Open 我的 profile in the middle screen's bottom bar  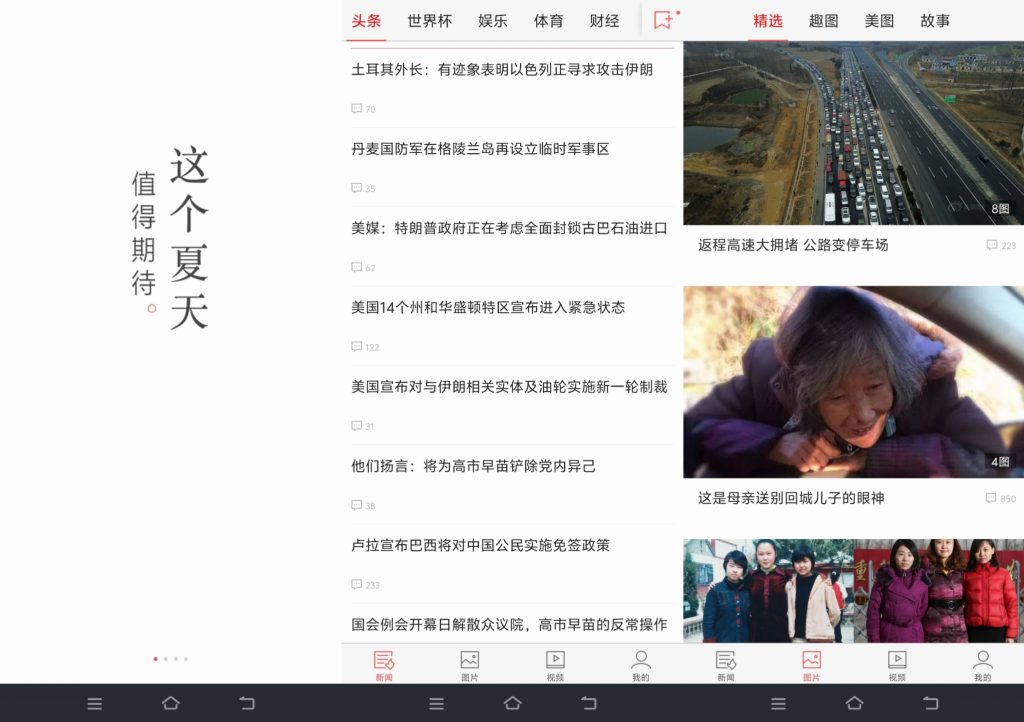pyautogui.click(x=641, y=665)
